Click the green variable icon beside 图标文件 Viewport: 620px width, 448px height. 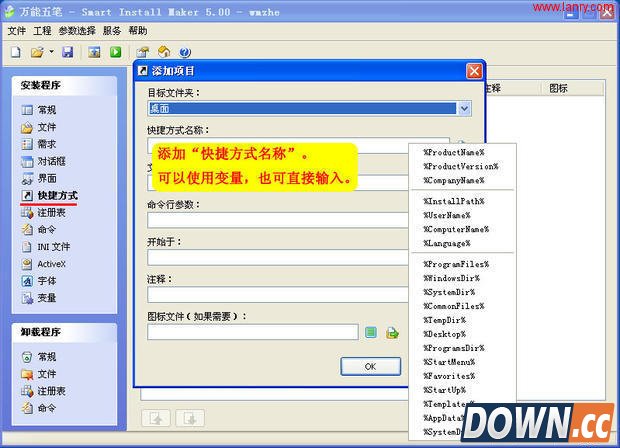click(370, 332)
